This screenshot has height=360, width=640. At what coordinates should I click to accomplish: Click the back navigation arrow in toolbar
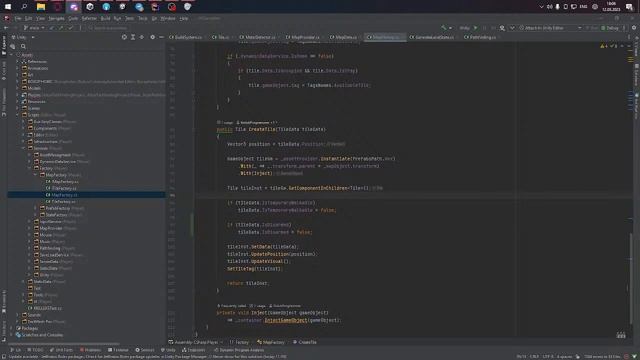point(6,28)
